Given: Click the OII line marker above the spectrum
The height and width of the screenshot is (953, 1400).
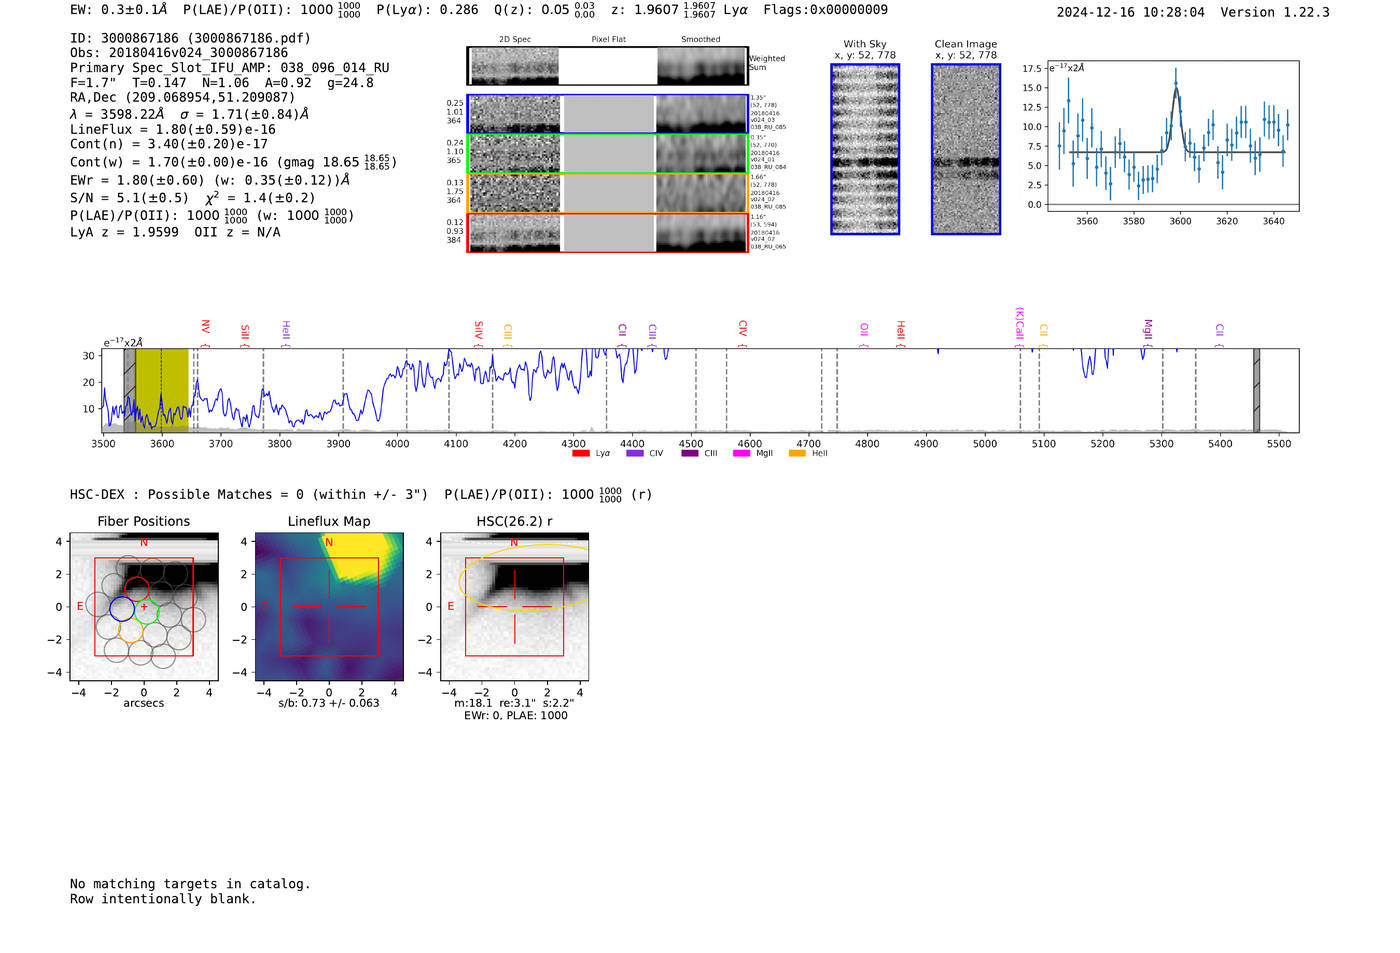Looking at the screenshot, I should [865, 334].
